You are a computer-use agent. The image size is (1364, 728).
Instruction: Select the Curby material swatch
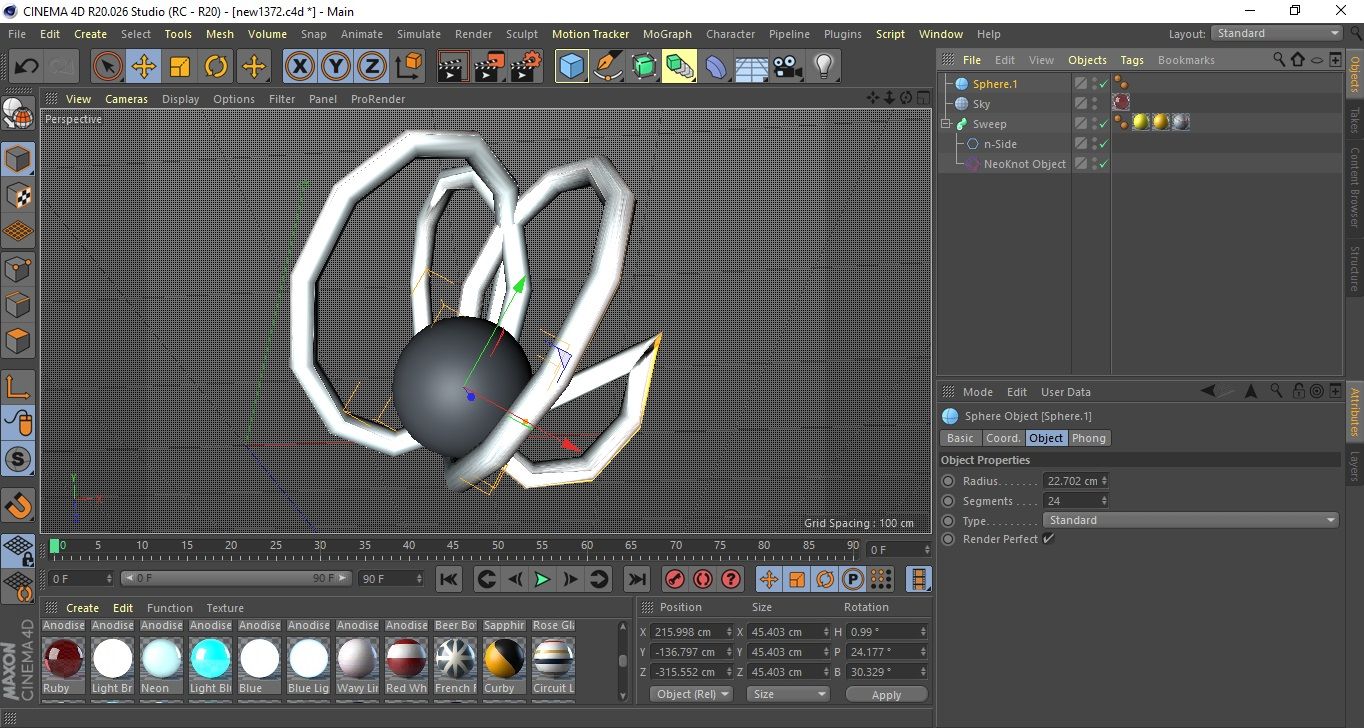click(x=504, y=659)
